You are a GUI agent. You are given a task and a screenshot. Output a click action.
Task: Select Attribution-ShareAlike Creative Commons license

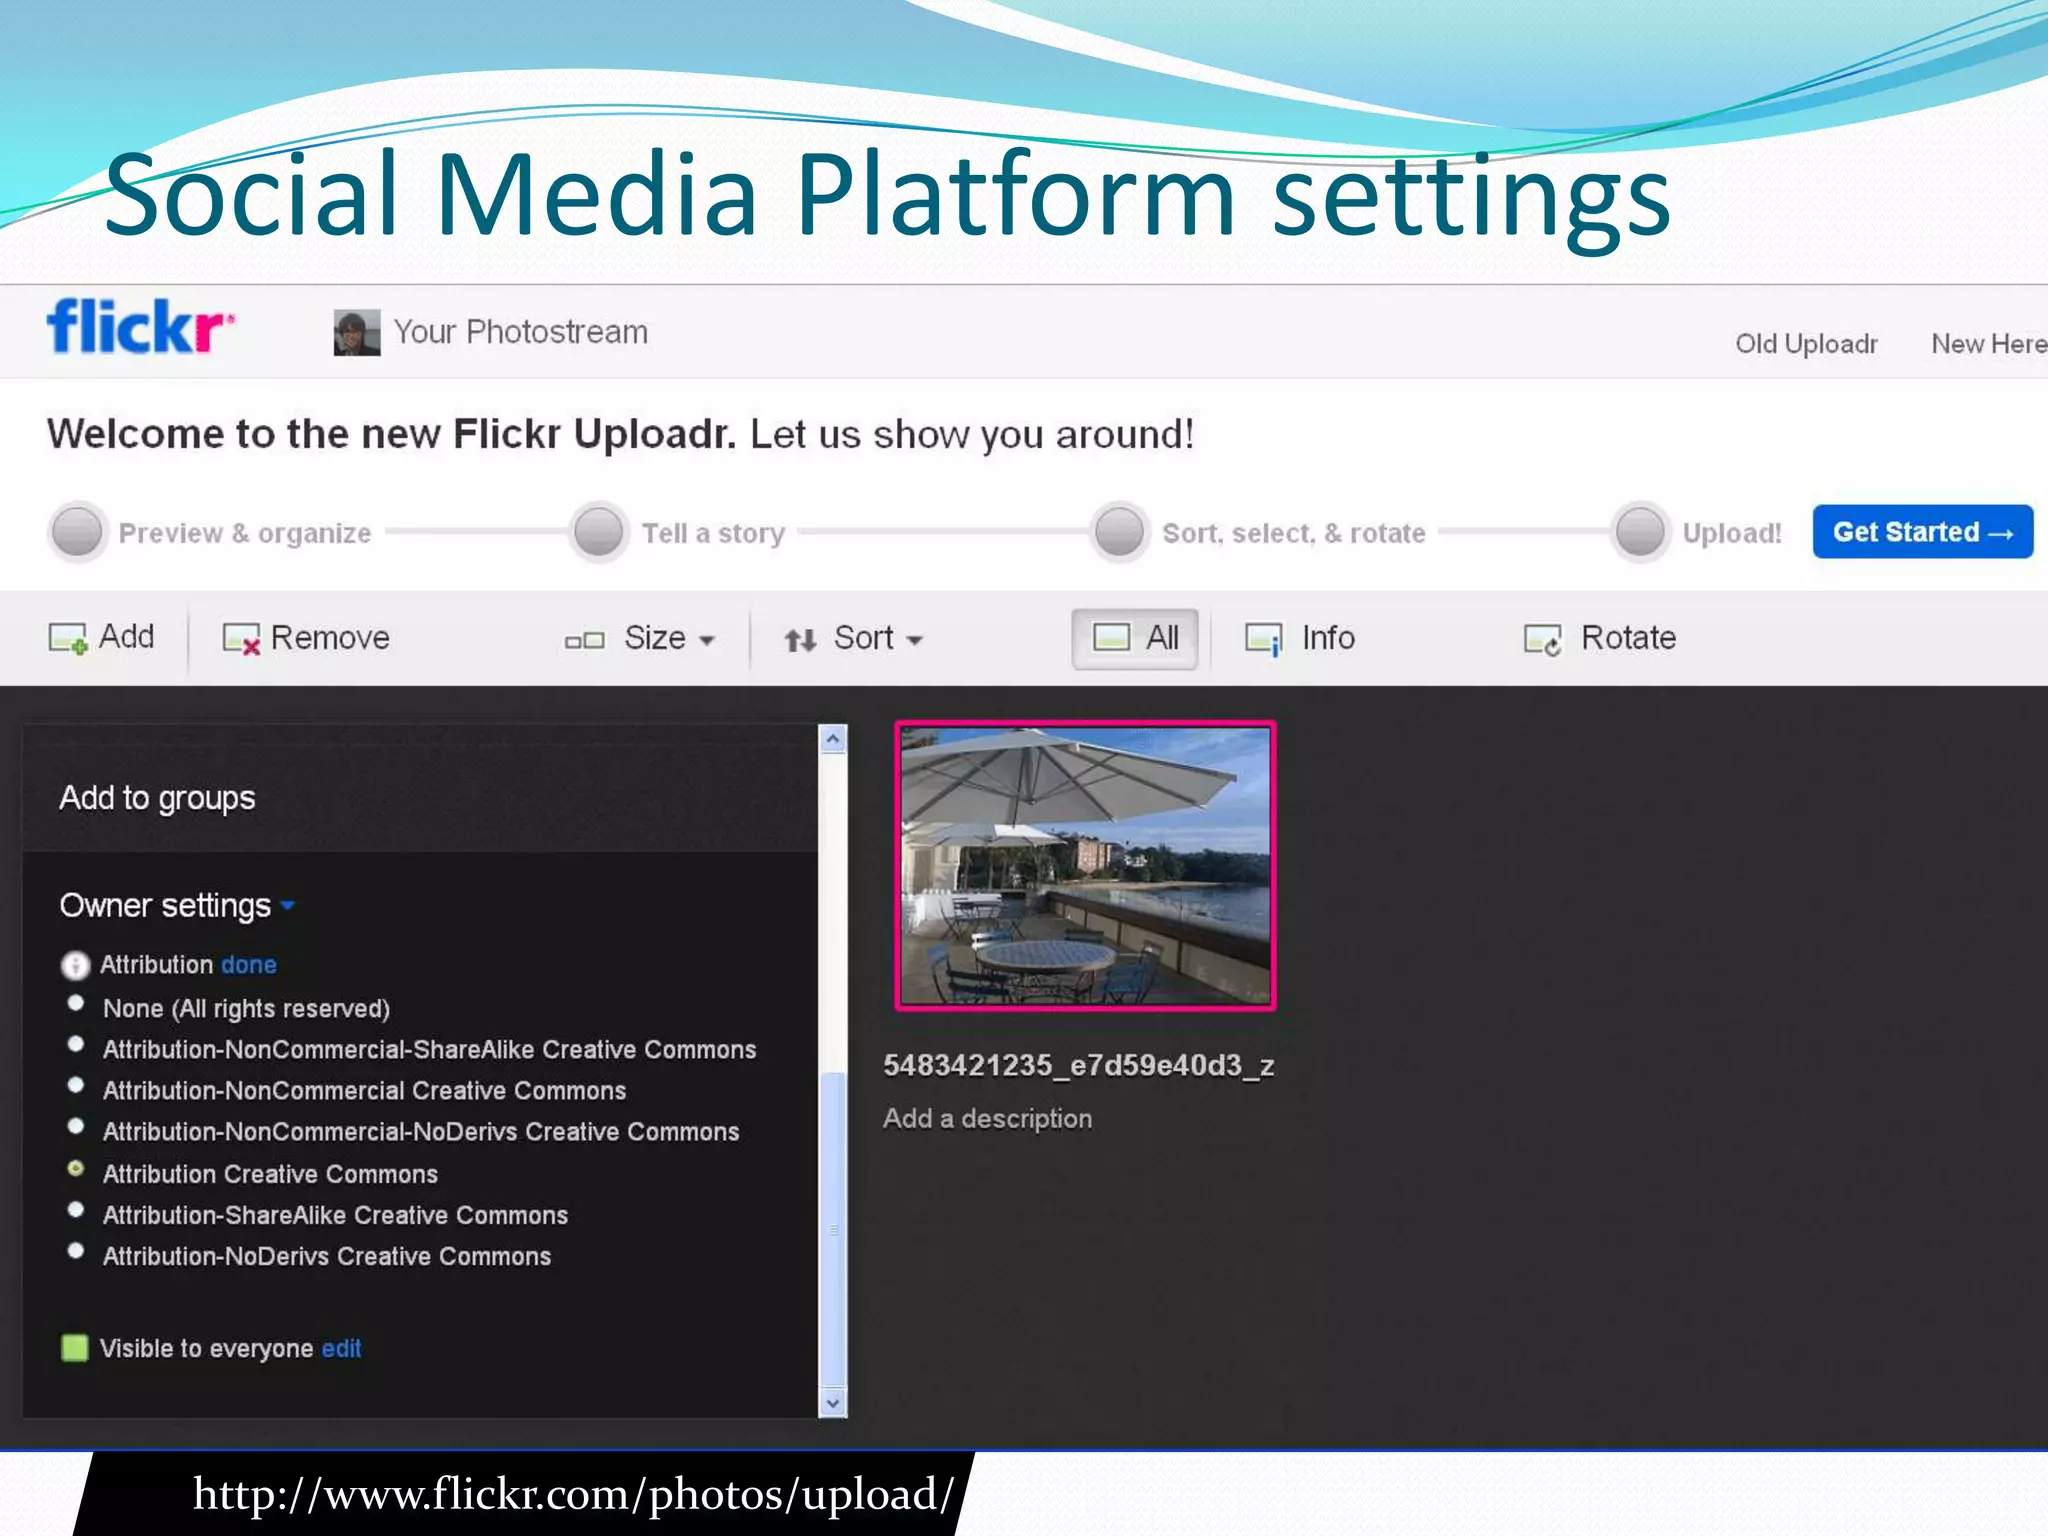click(75, 1209)
